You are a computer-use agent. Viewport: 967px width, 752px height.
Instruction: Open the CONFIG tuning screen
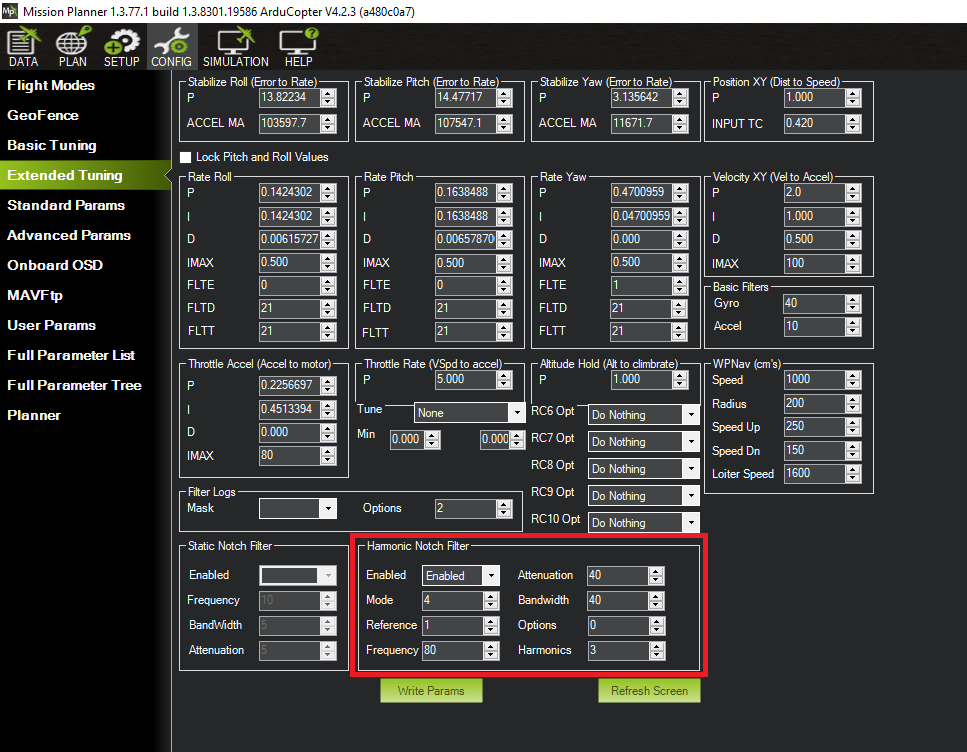[171, 47]
